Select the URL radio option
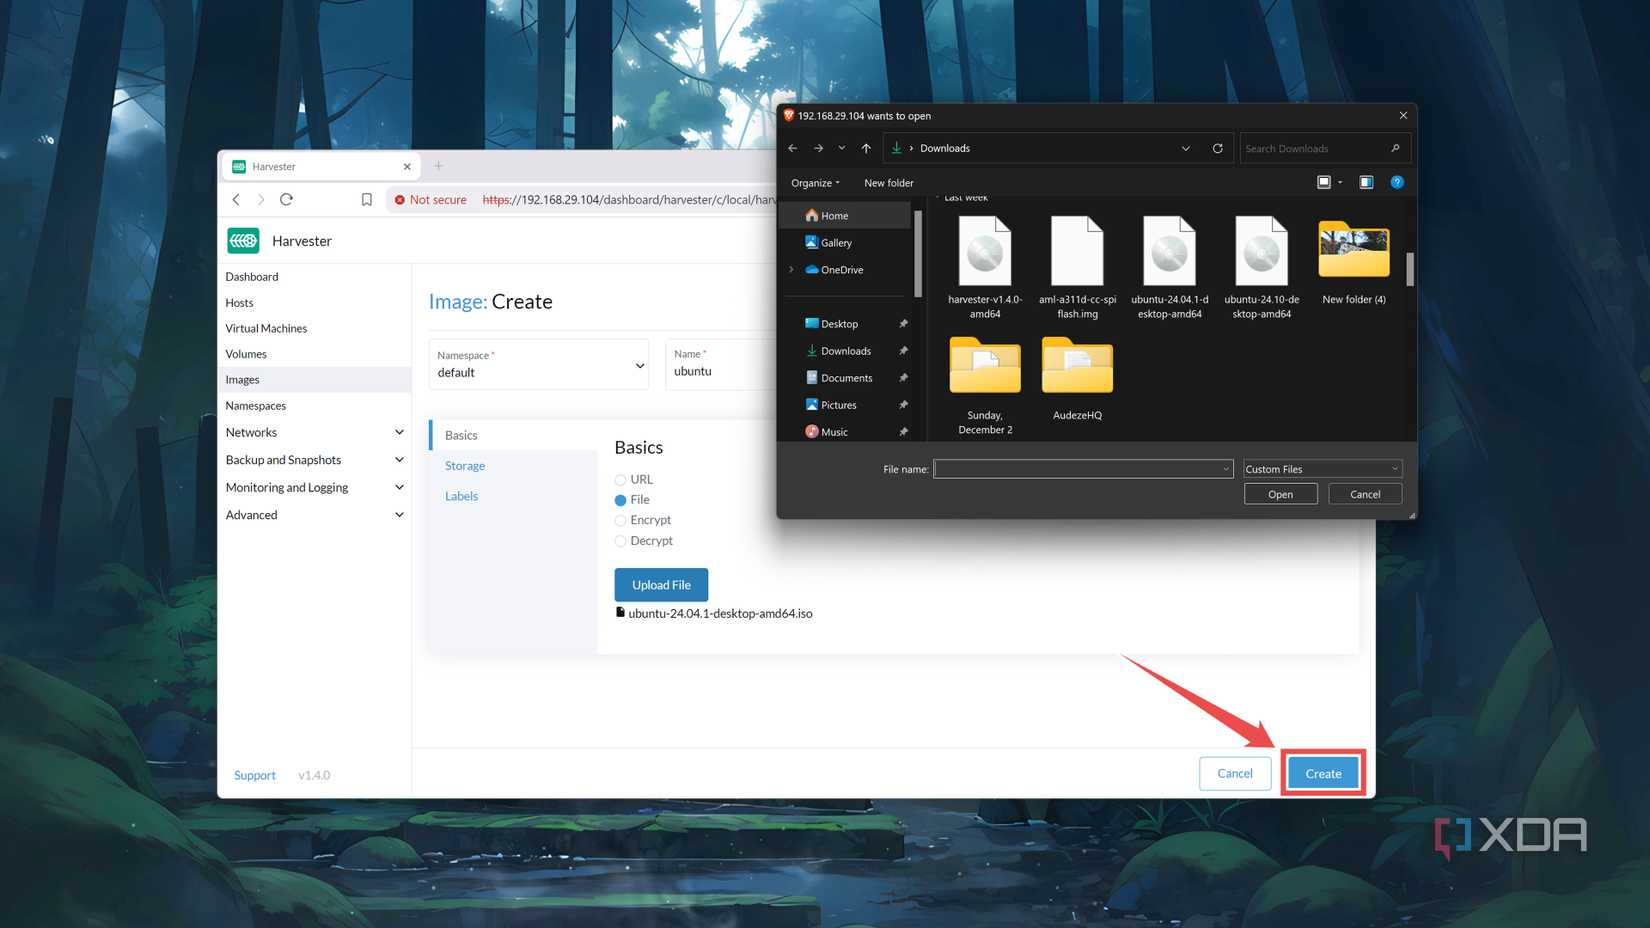This screenshot has height=928, width=1650. (620, 480)
